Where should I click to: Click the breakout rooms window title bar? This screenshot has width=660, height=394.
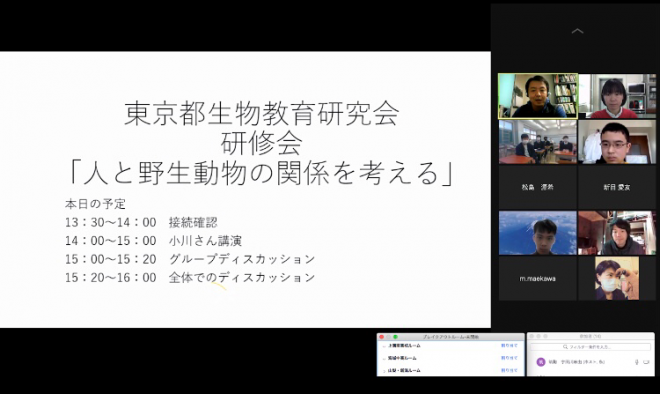point(451,337)
